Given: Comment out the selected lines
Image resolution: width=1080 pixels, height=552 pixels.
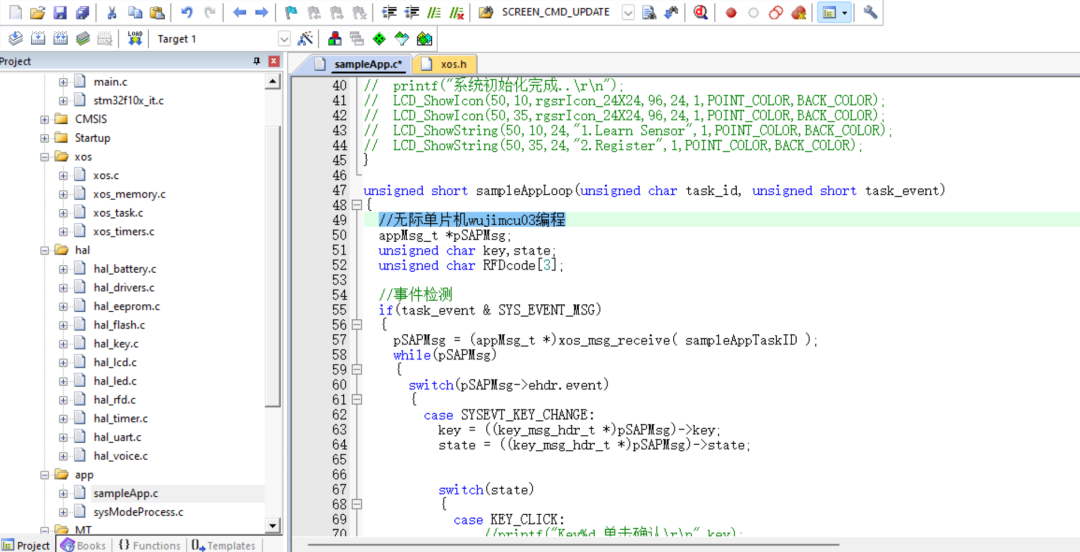Looking at the screenshot, I should [434, 12].
